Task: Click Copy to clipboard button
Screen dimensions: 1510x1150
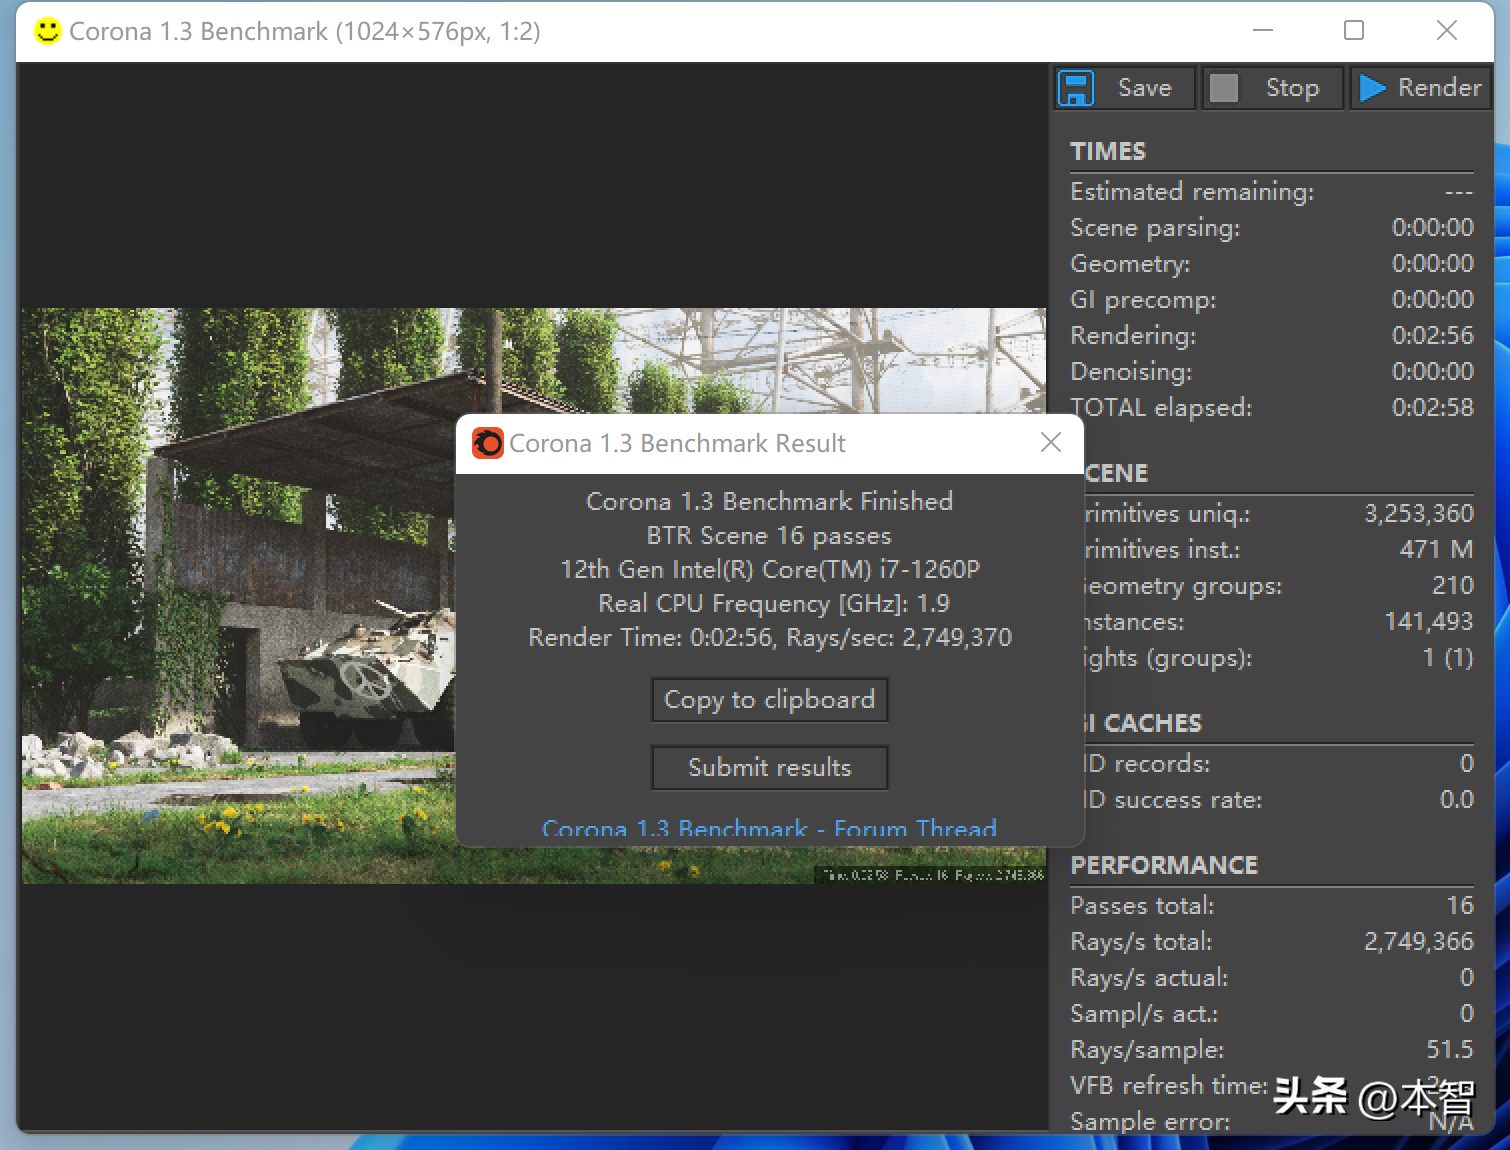Action: 770,700
